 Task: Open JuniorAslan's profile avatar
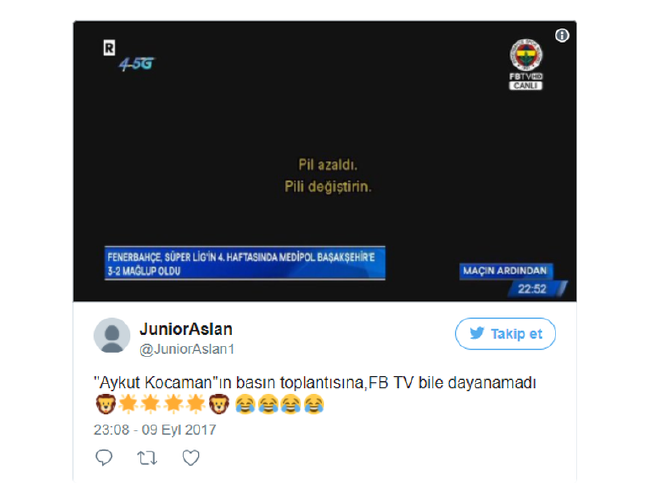tap(112, 336)
